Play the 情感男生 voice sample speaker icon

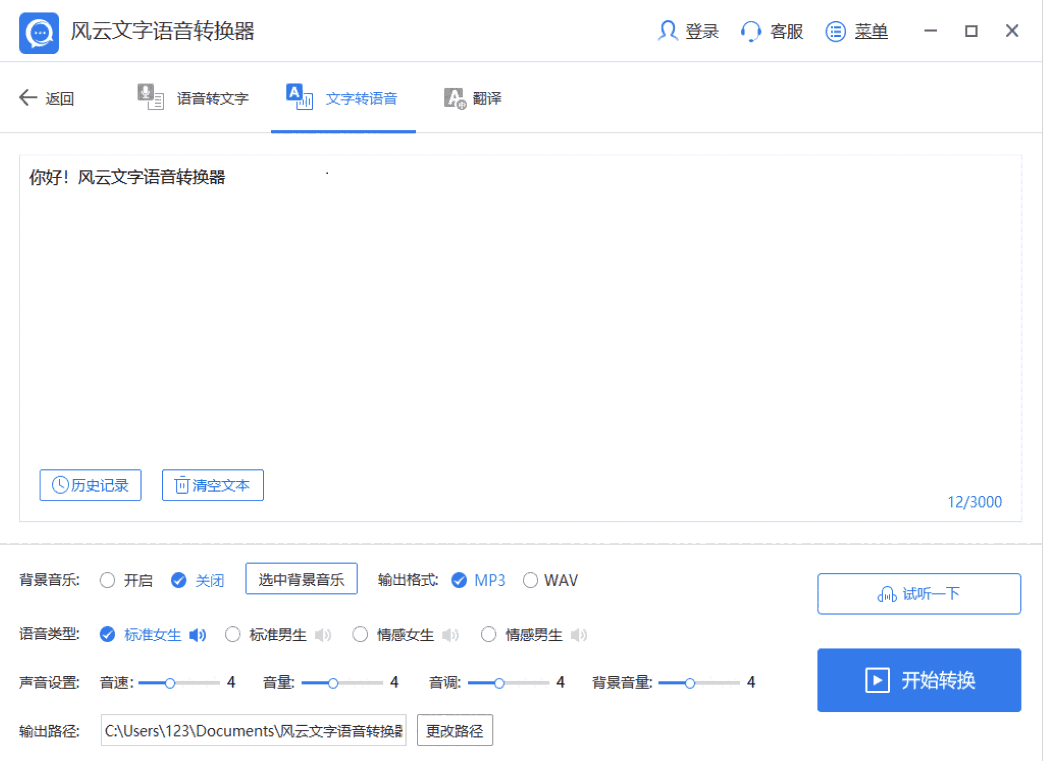pos(579,634)
